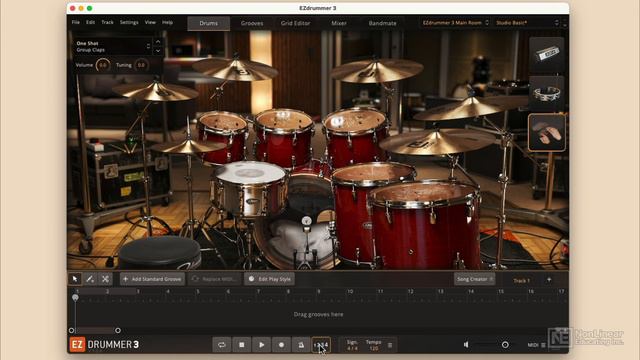Click bar 9 on timeline ruler
Image resolution: width=640 pixels, height=360 pixels.
[319, 291]
